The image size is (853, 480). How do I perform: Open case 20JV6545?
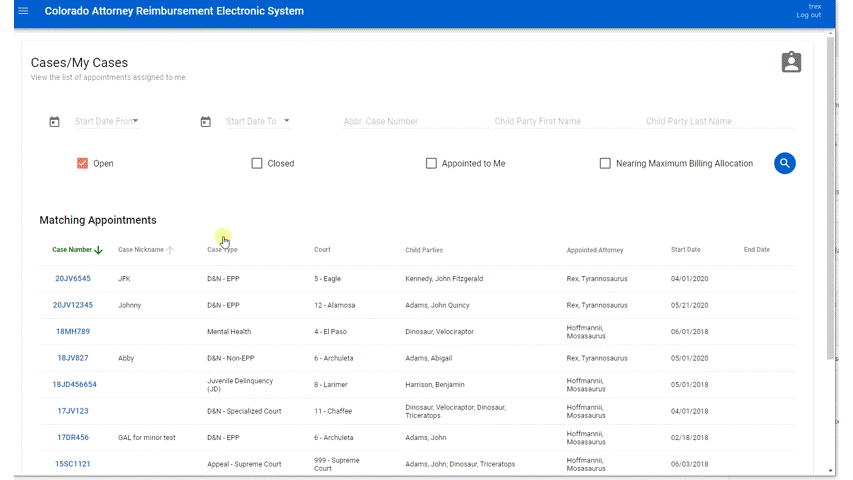pyautogui.click(x=72, y=279)
